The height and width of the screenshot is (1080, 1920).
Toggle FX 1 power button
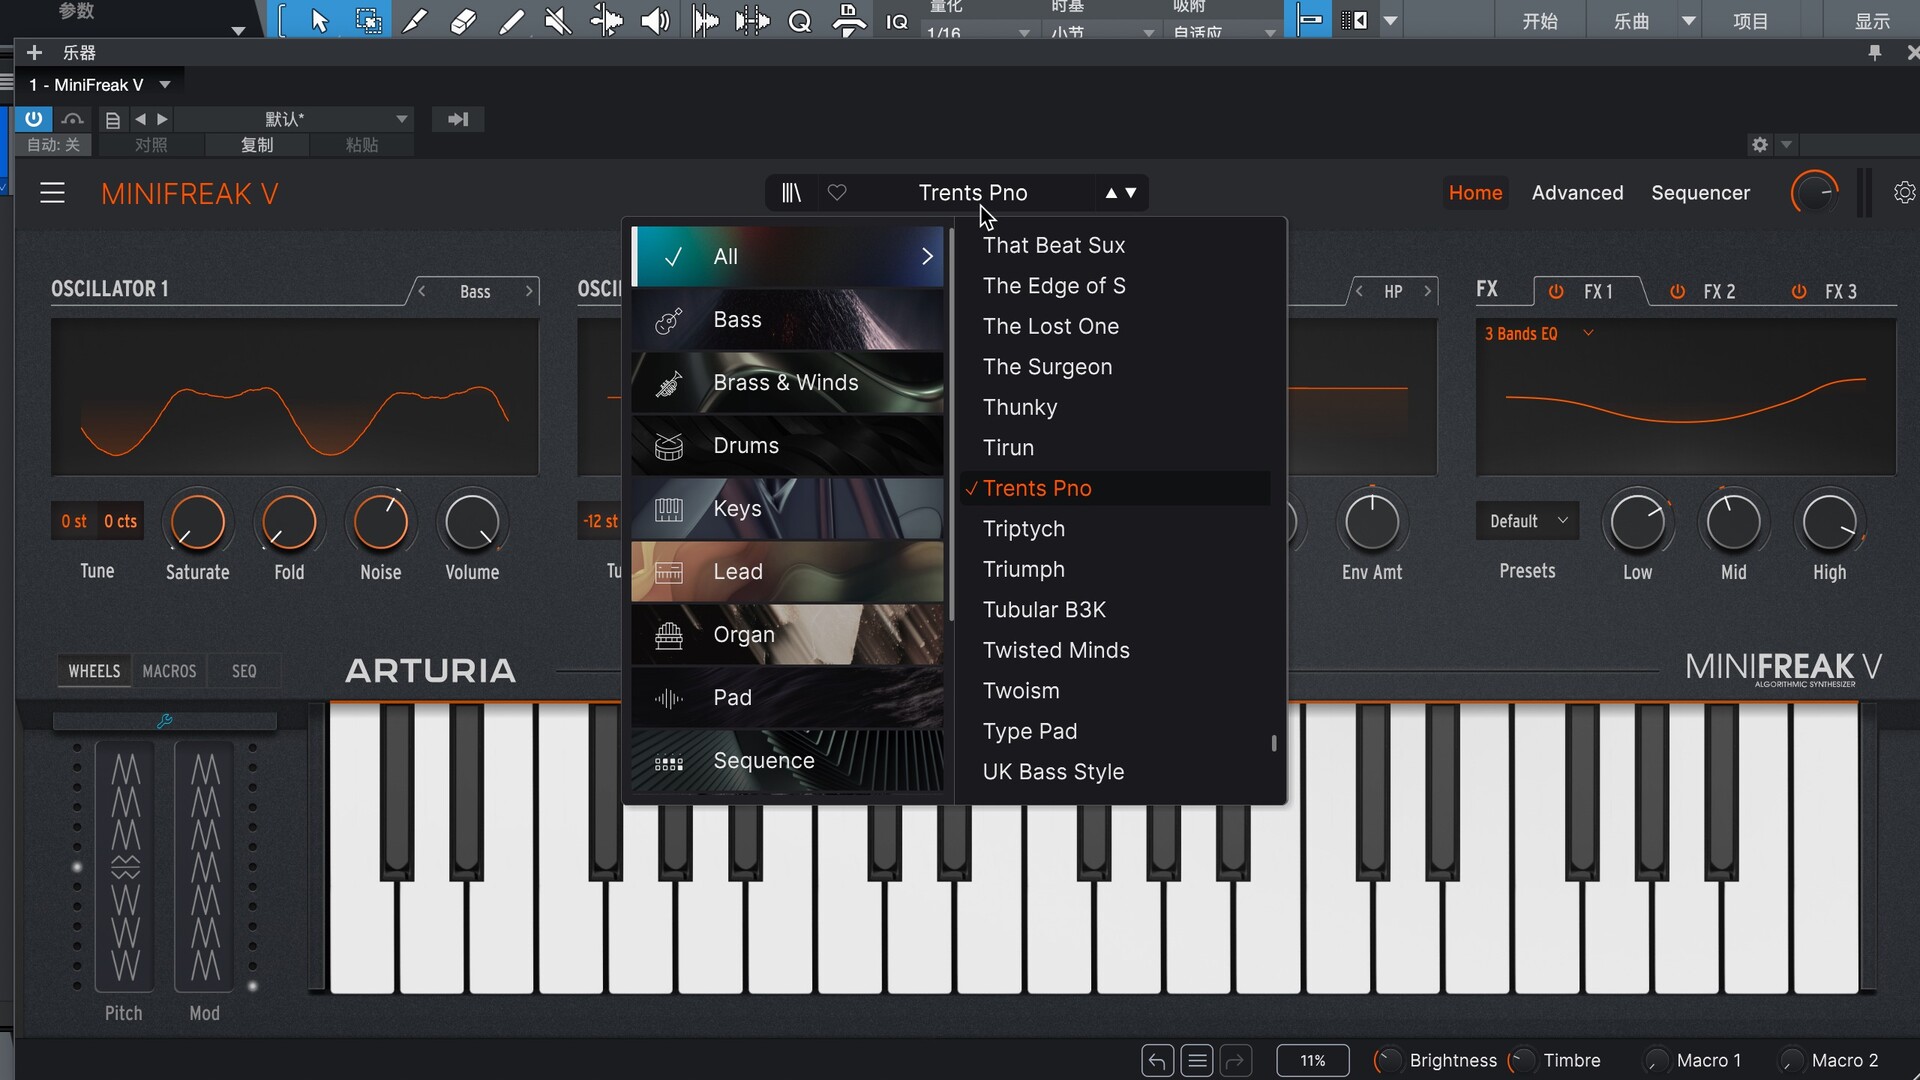(1556, 291)
